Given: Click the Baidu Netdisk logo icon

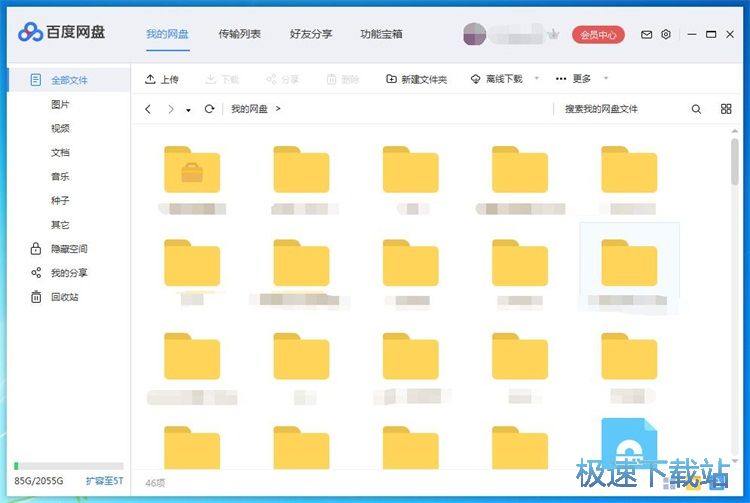Looking at the screenshot, I should [x=30, y=32].
